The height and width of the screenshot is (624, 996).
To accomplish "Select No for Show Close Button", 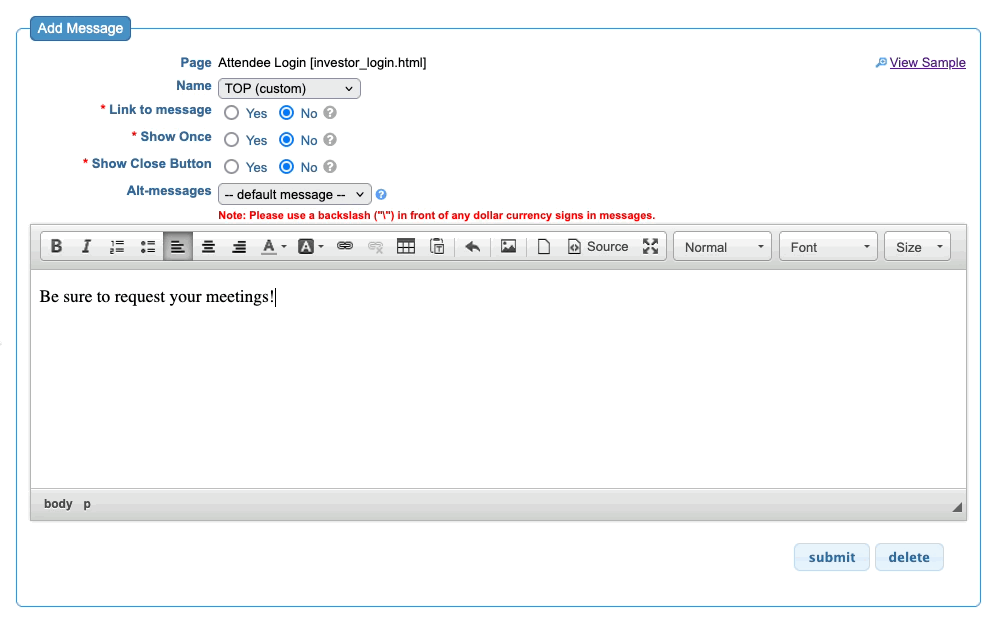I will [286, 167].
